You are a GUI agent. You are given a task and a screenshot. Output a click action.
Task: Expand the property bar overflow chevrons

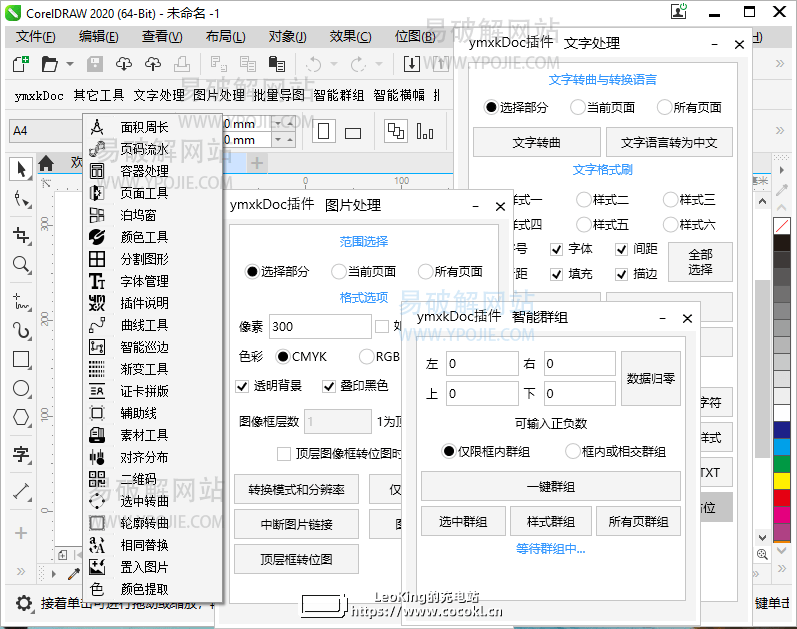coord(780,131)
